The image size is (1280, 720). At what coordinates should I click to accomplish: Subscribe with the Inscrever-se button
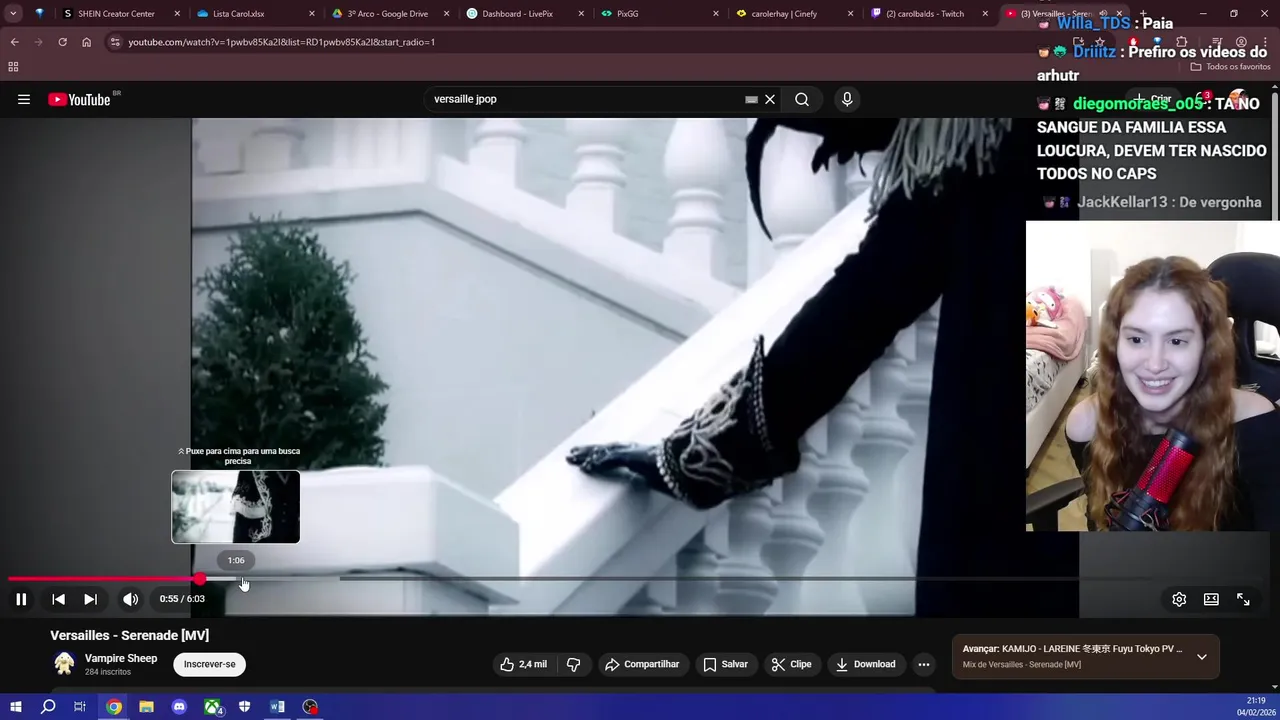[x=209, y=664]
